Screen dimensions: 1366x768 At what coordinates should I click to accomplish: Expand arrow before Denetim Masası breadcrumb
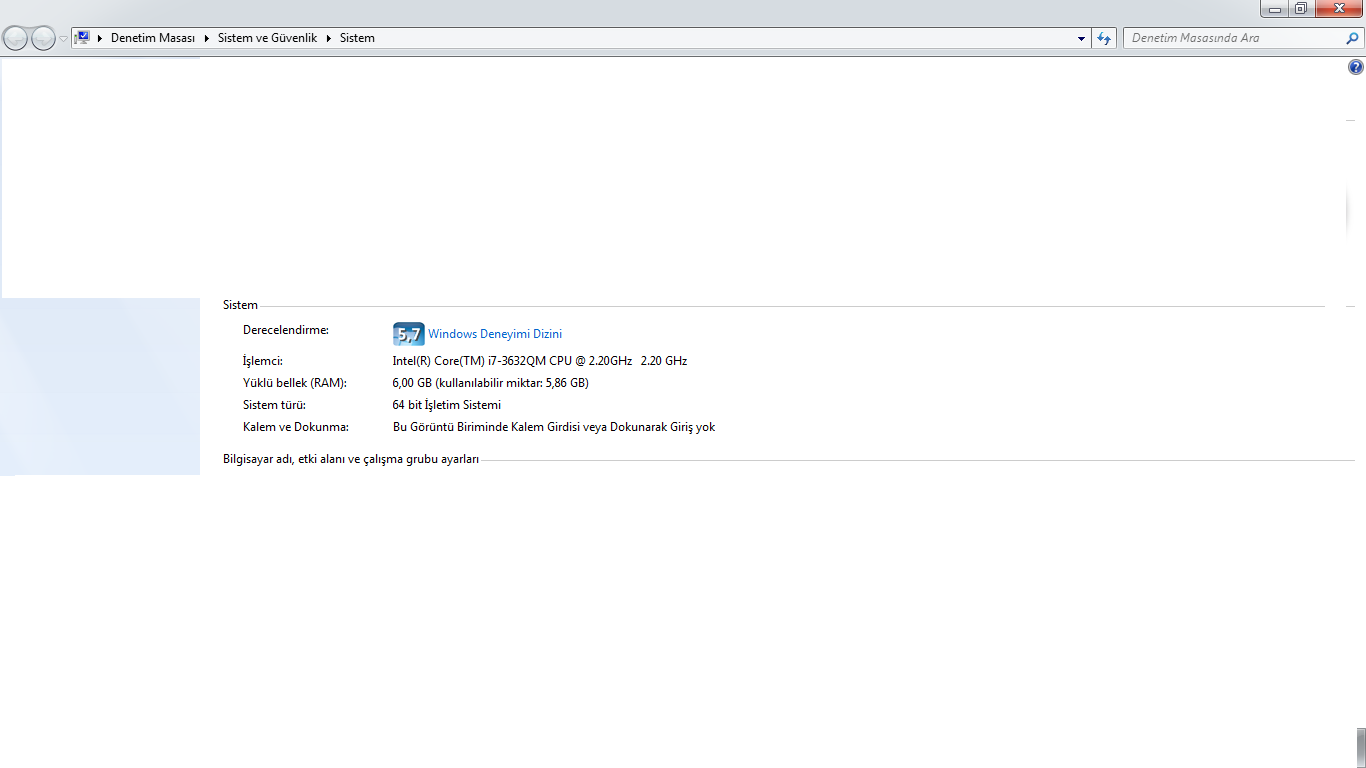click(x=100, y=38)
